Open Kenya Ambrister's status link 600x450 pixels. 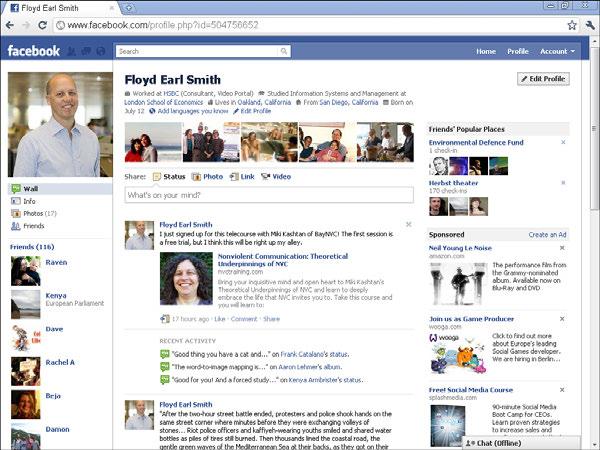[x=325, y=380]
